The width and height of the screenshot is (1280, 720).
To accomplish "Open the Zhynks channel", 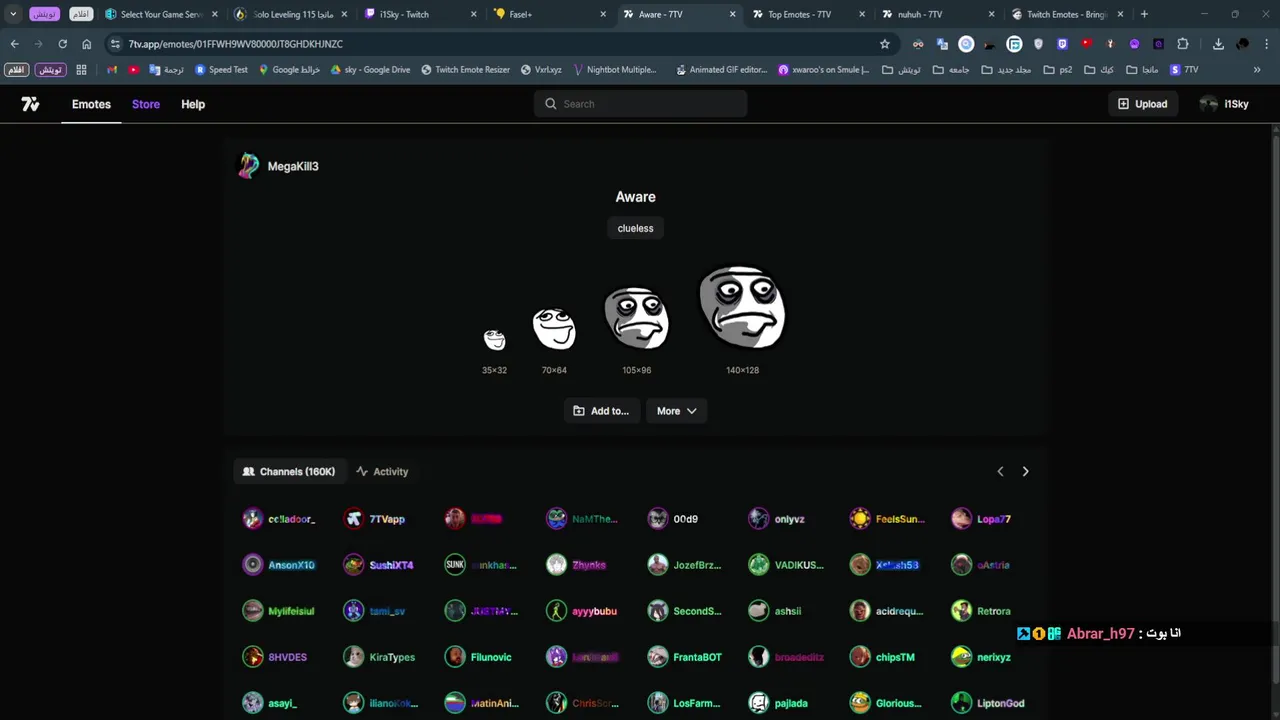I will pyautogui.click(x=577, y=565).
